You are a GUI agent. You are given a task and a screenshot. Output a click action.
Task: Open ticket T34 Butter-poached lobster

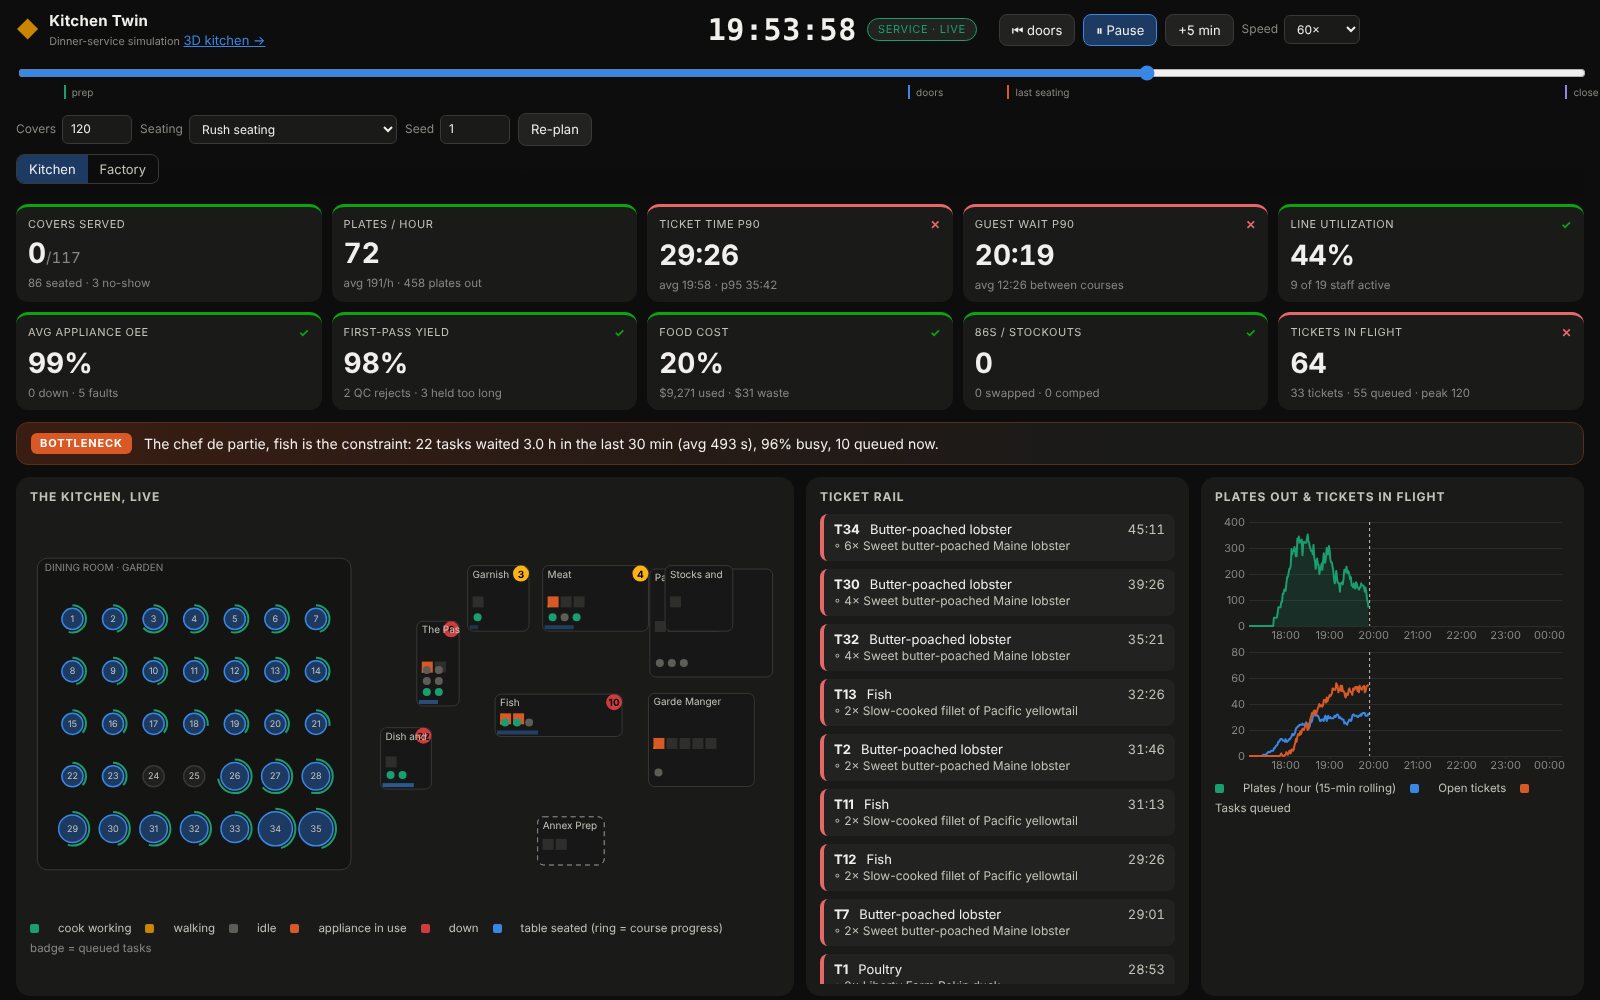(997, 537)
